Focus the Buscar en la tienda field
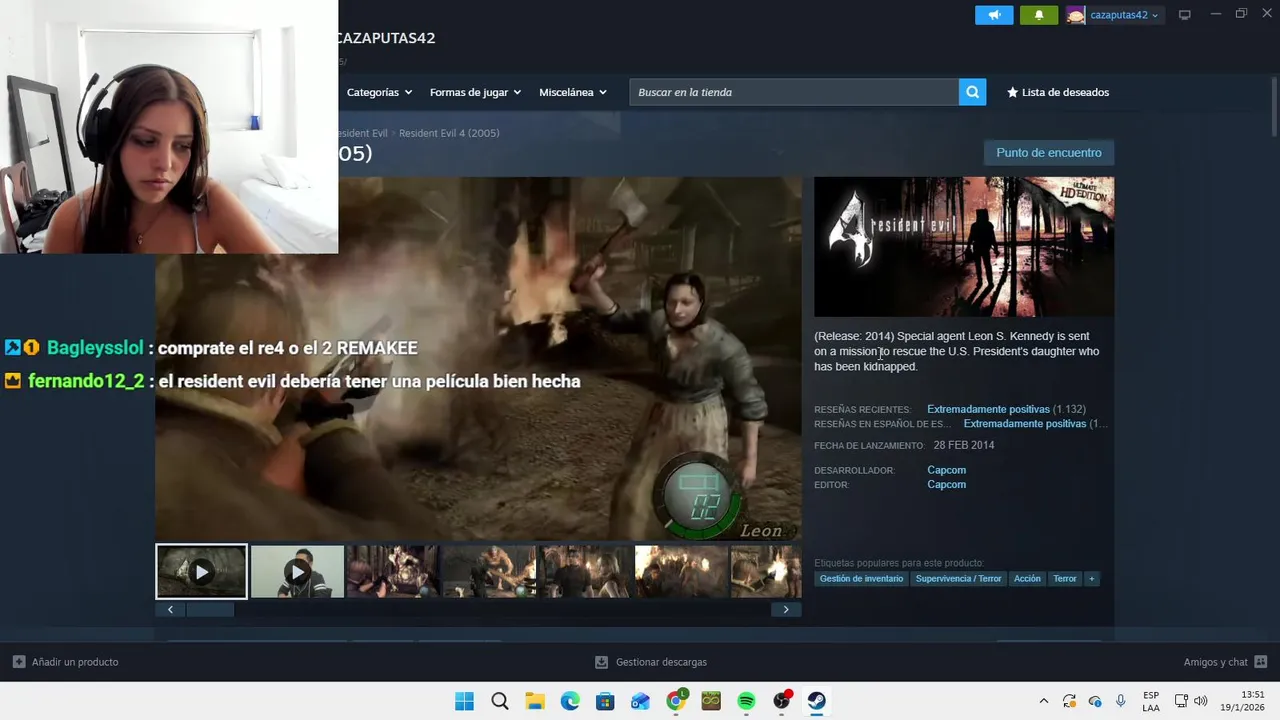This screenshot has height=720, width=1280. [x=794, y=92]
